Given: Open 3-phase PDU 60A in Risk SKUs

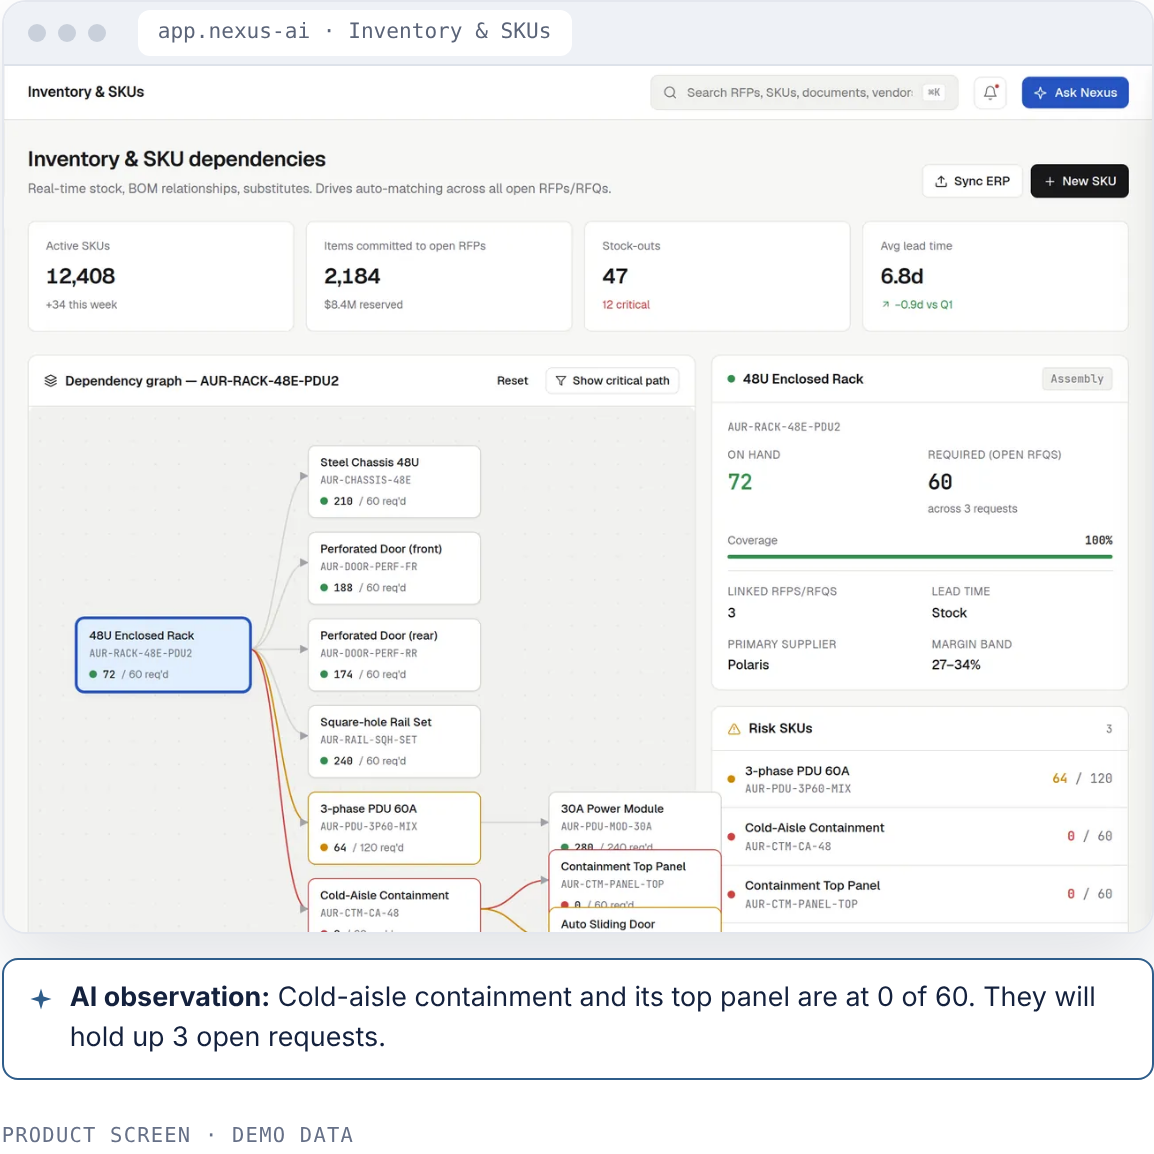Looking at the screenshot, I should point(919,779).
